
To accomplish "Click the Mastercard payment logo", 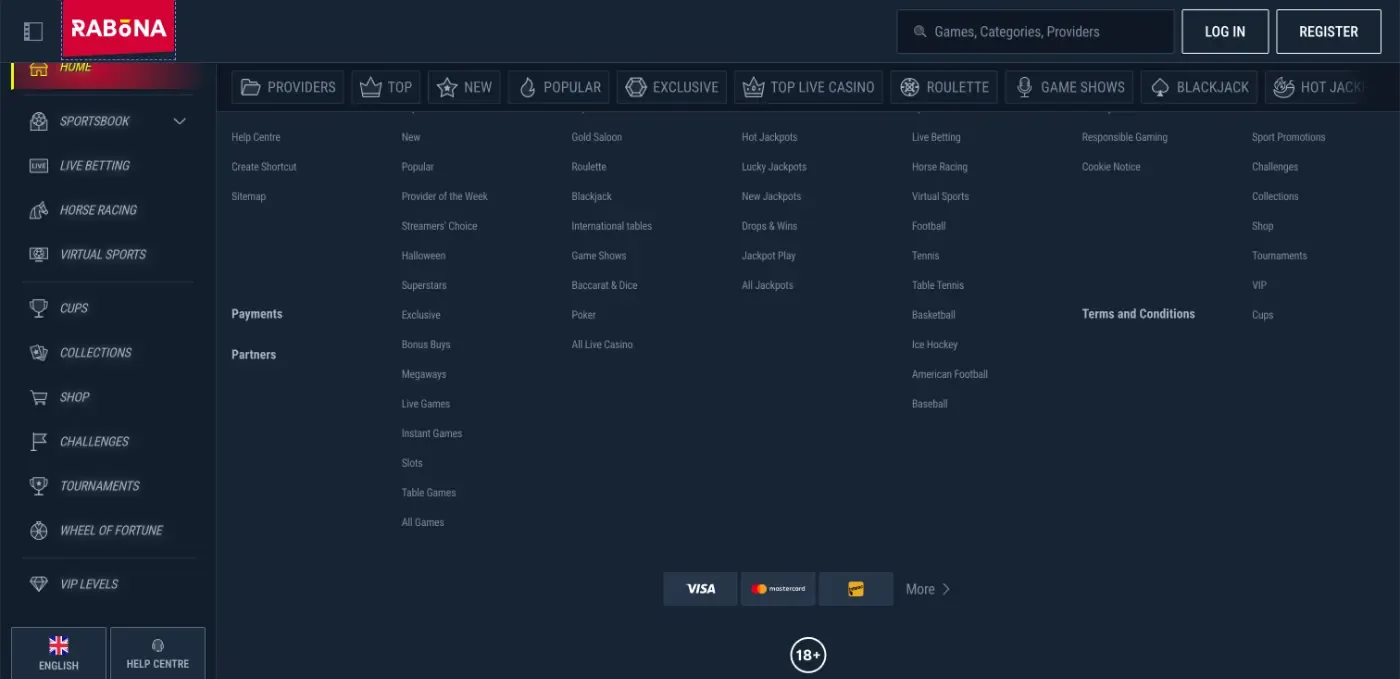I will (x=778, y=589).
